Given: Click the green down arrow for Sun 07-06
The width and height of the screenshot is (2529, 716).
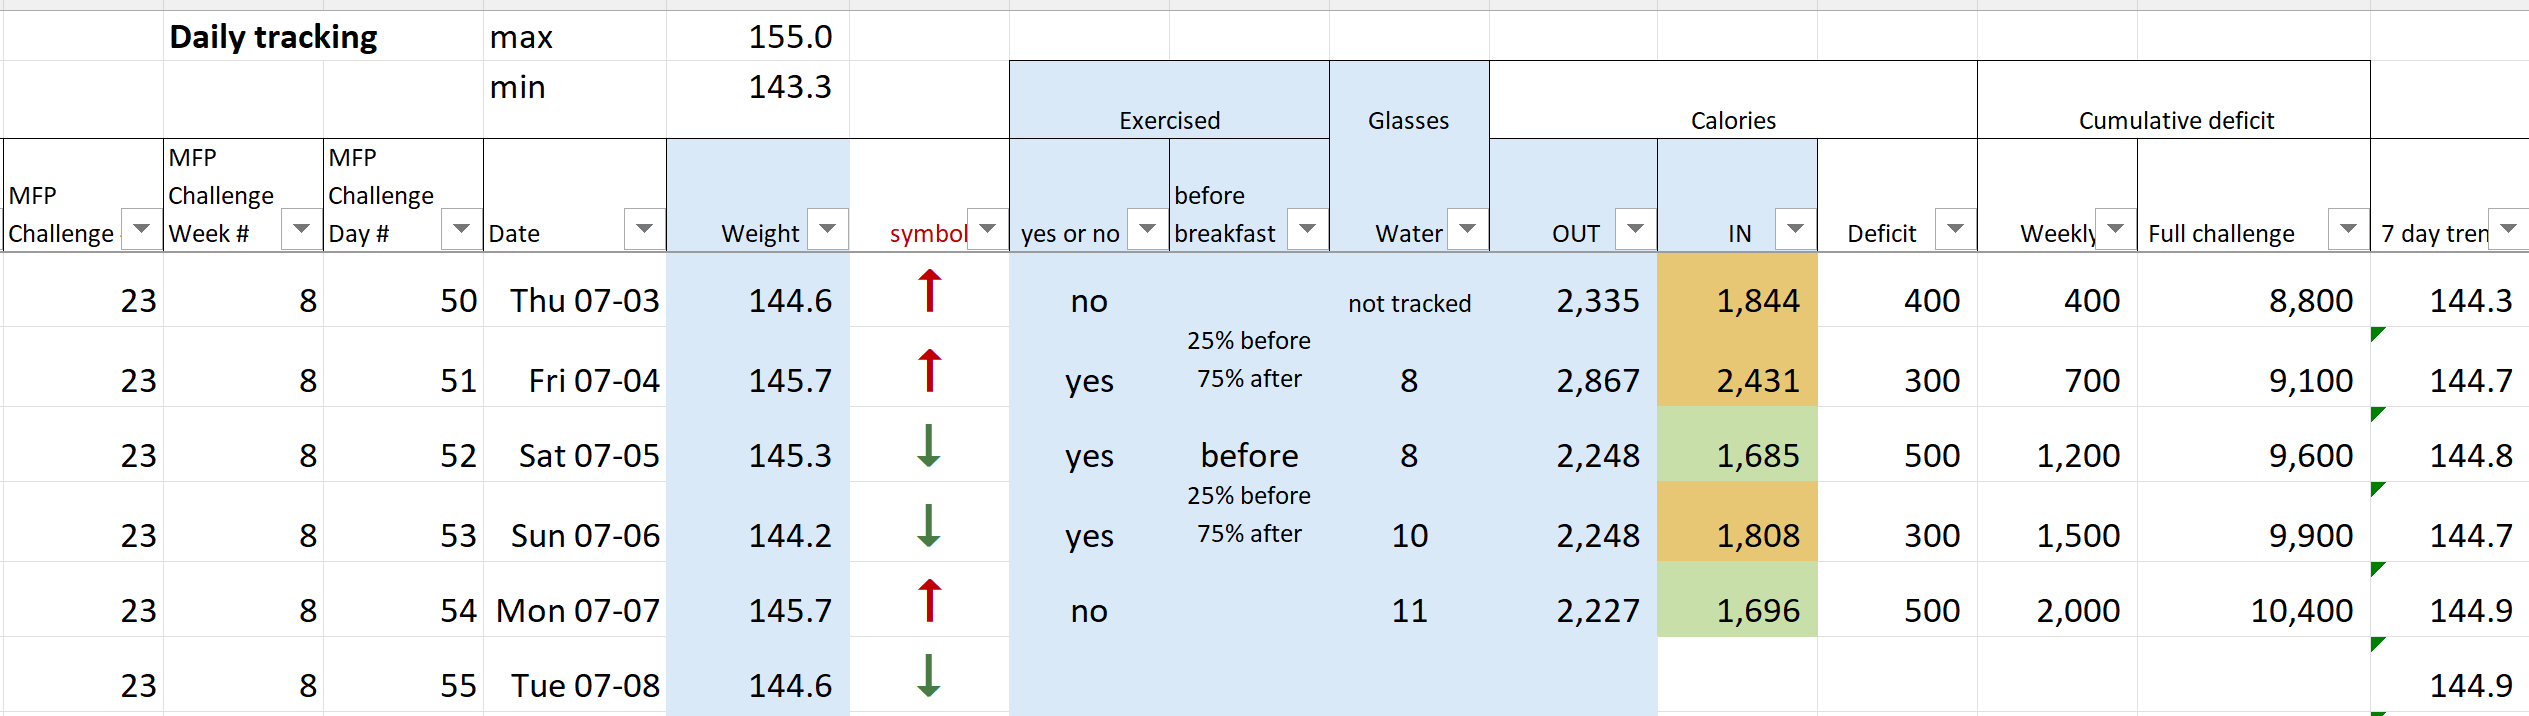Looking at the screenshot, I should 929,526.
